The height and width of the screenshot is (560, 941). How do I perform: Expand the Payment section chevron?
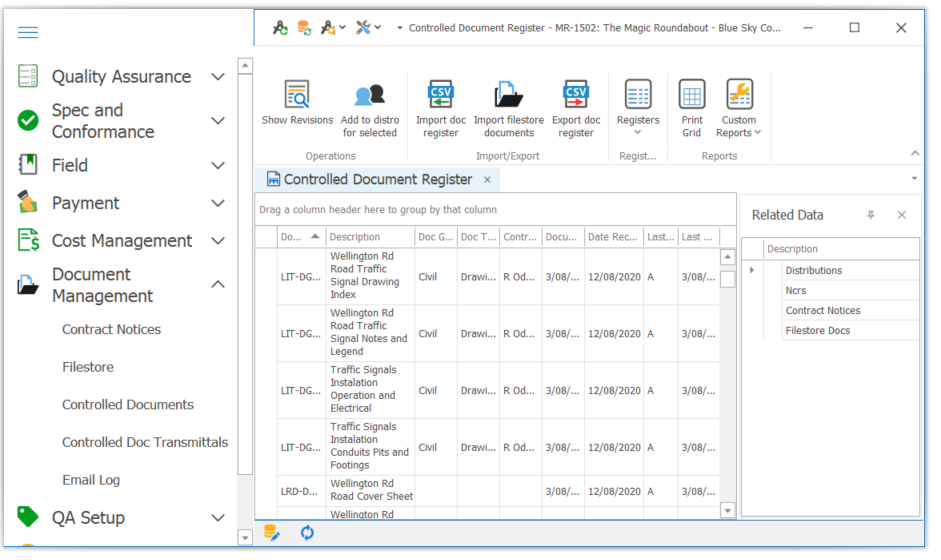(x=218, y=203)
